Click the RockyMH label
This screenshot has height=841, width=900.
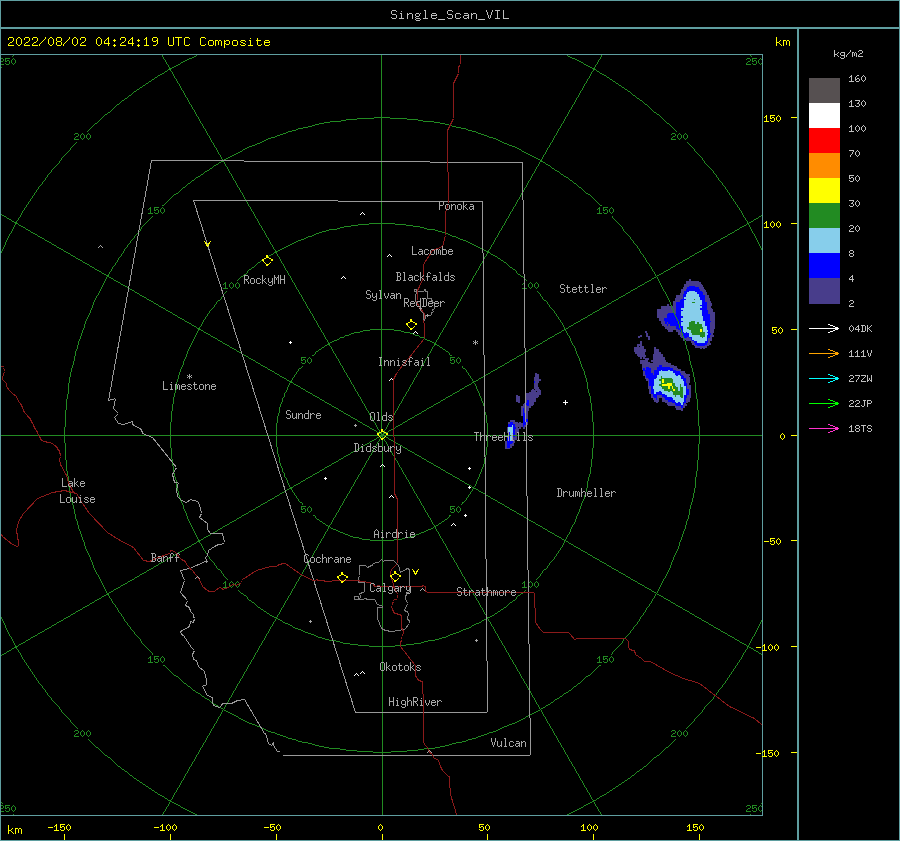[264, 280]
